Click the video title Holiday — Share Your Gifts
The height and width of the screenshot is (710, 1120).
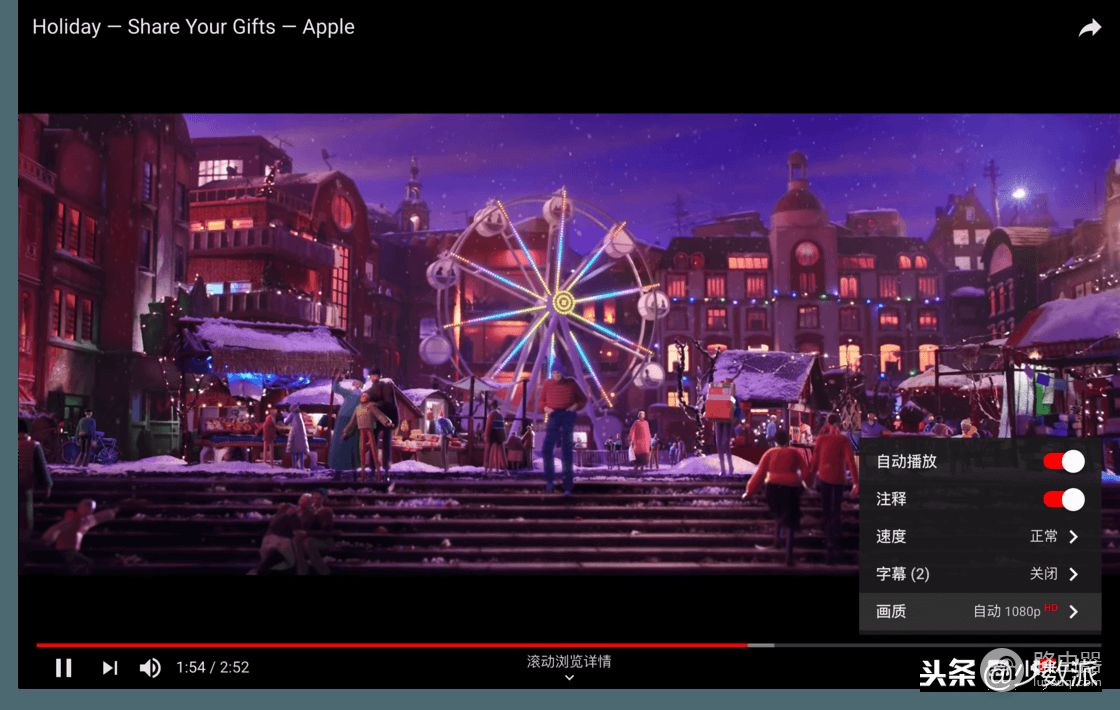click(x=194, y=27)
